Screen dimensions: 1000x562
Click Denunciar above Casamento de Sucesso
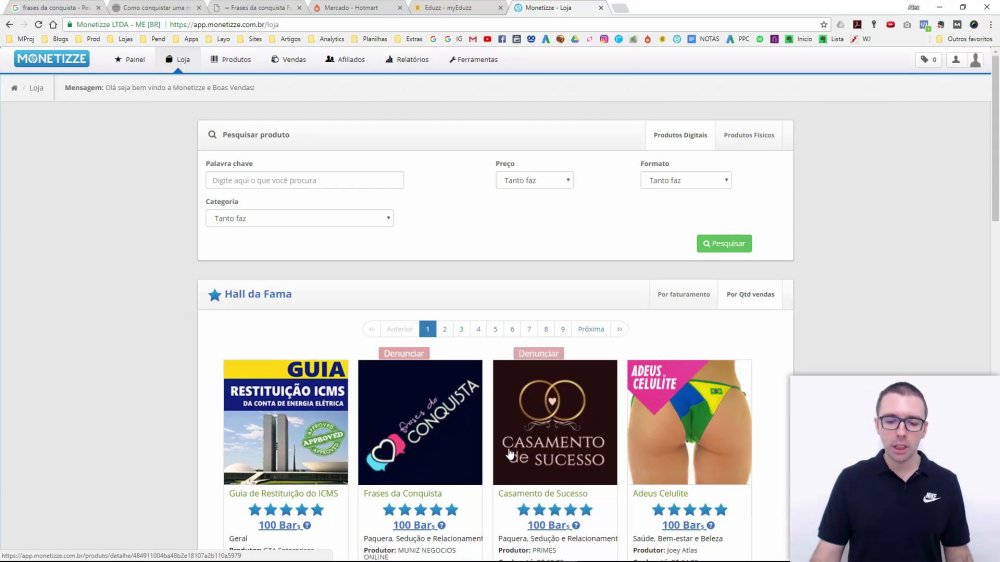tap(538, 353)
